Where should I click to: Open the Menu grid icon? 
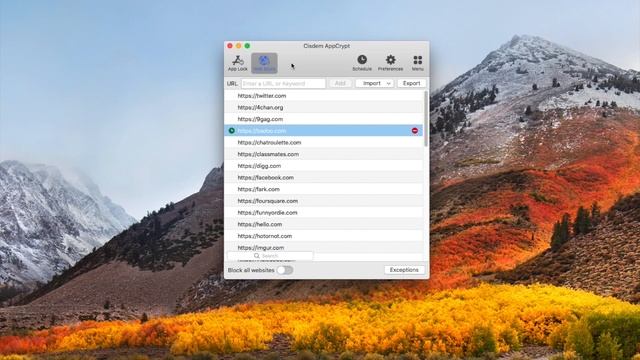tap(417, 63)
